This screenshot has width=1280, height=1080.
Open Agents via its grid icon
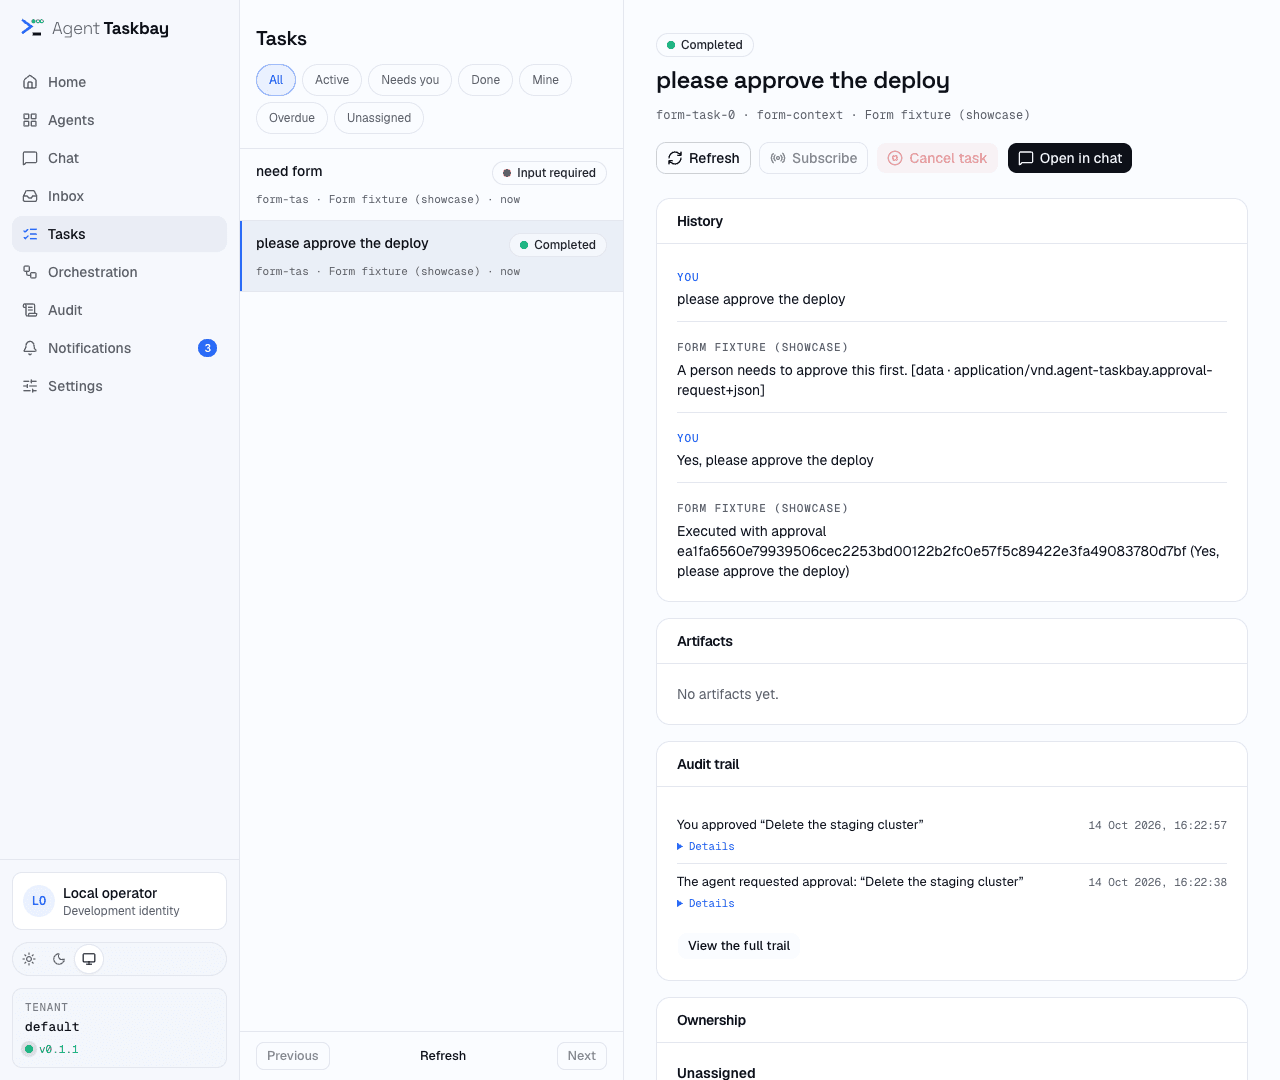(x=30, y=120)
